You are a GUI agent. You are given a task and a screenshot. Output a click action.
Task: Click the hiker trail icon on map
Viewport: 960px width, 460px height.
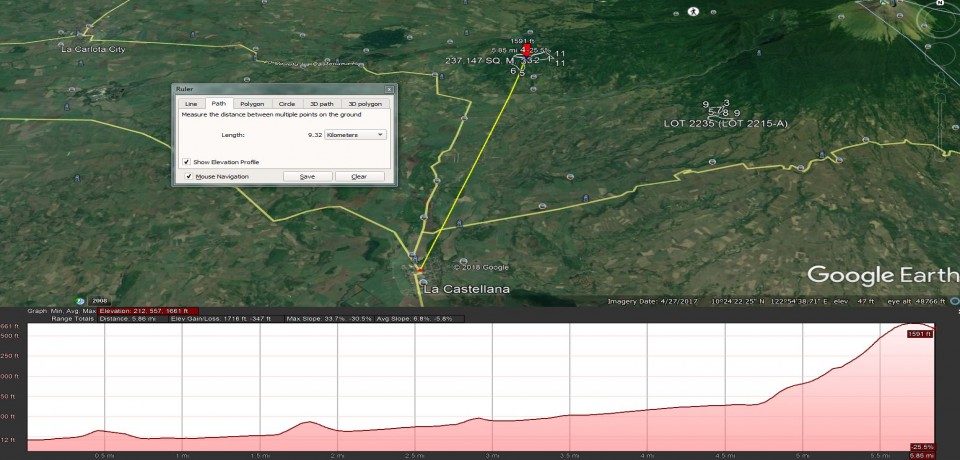coord(692,12)
